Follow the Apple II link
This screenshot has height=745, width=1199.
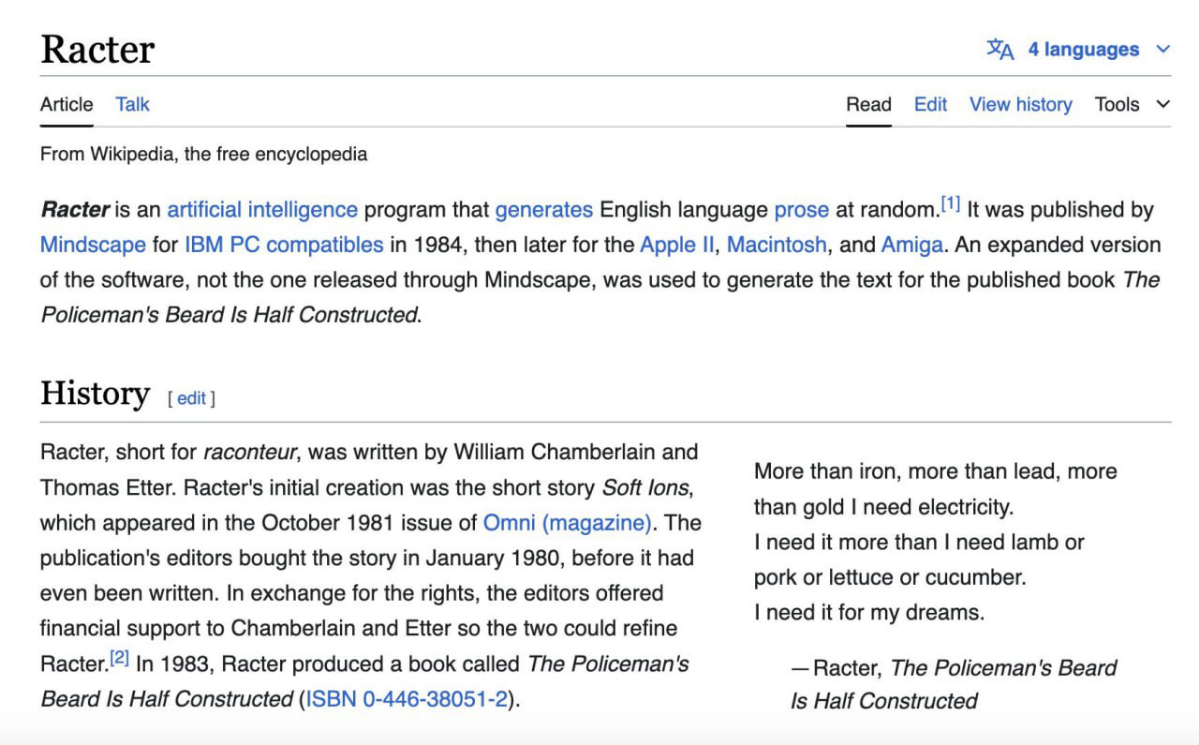(x=677, y=245)
